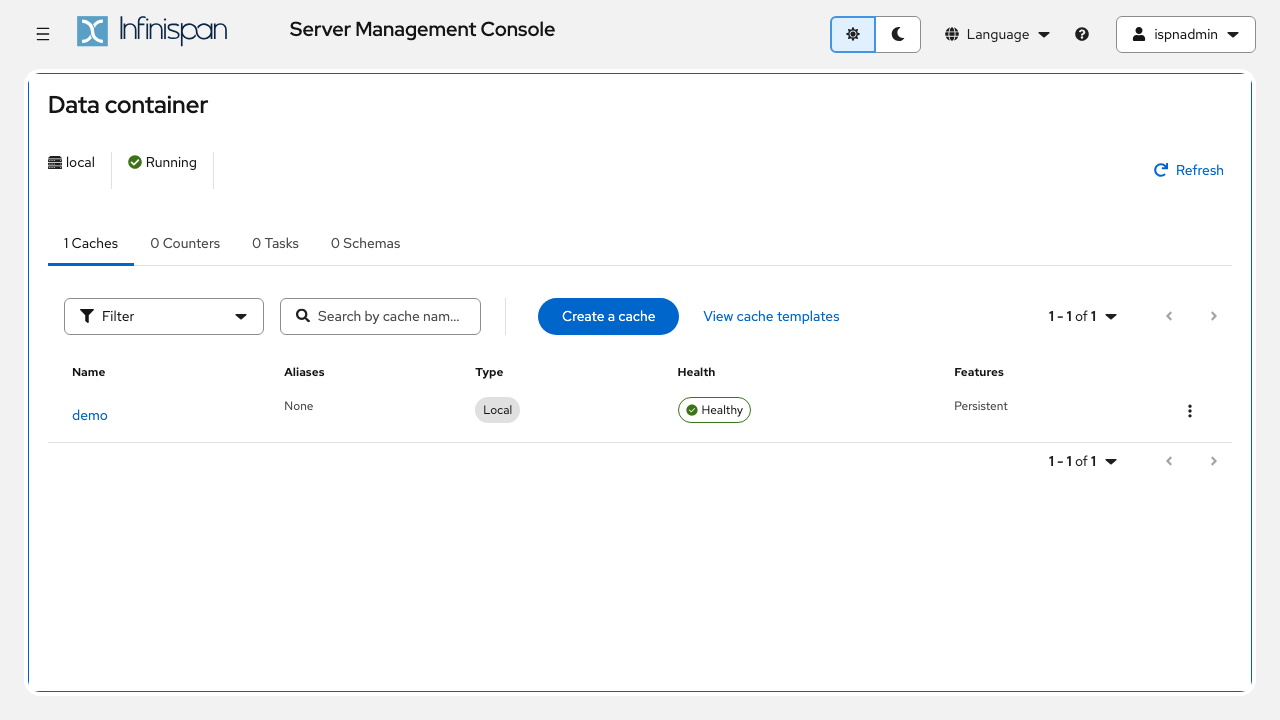Click the Healthy status badge
Image resolution: width=1280 pixels, height=720 pixels.
(x=714, y=410)
